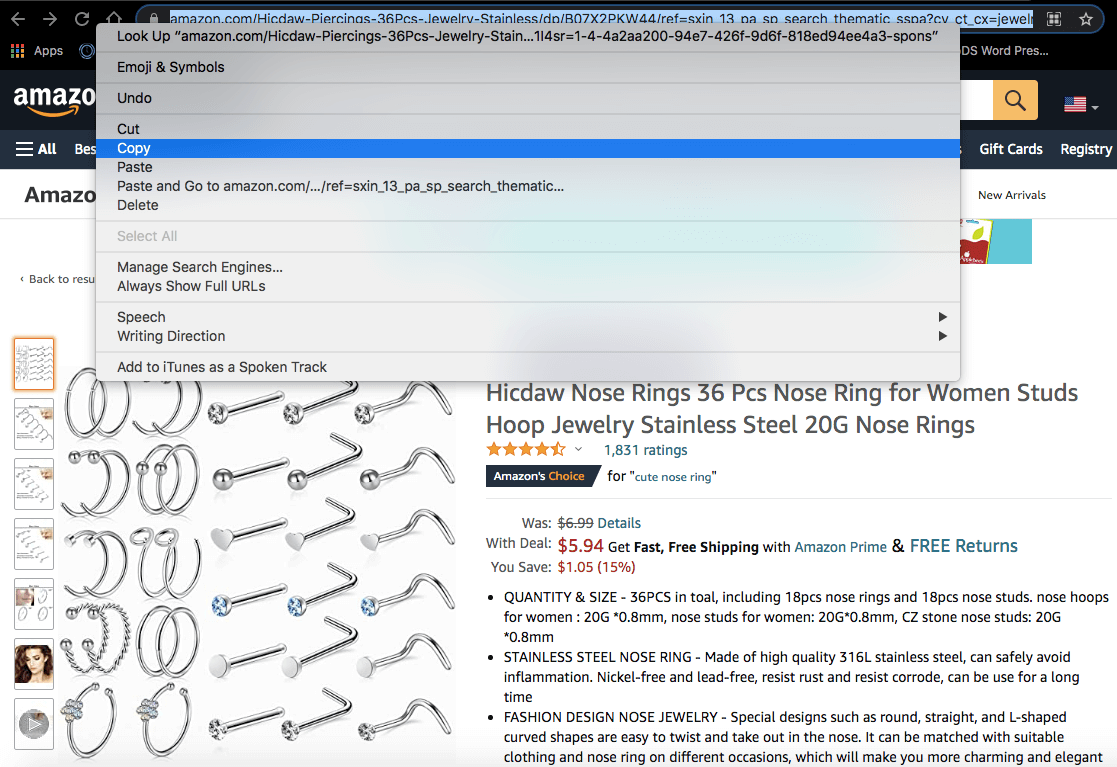Open the 1,831 ratings link
Viewport: 1117px width, 767px height.
645,450
